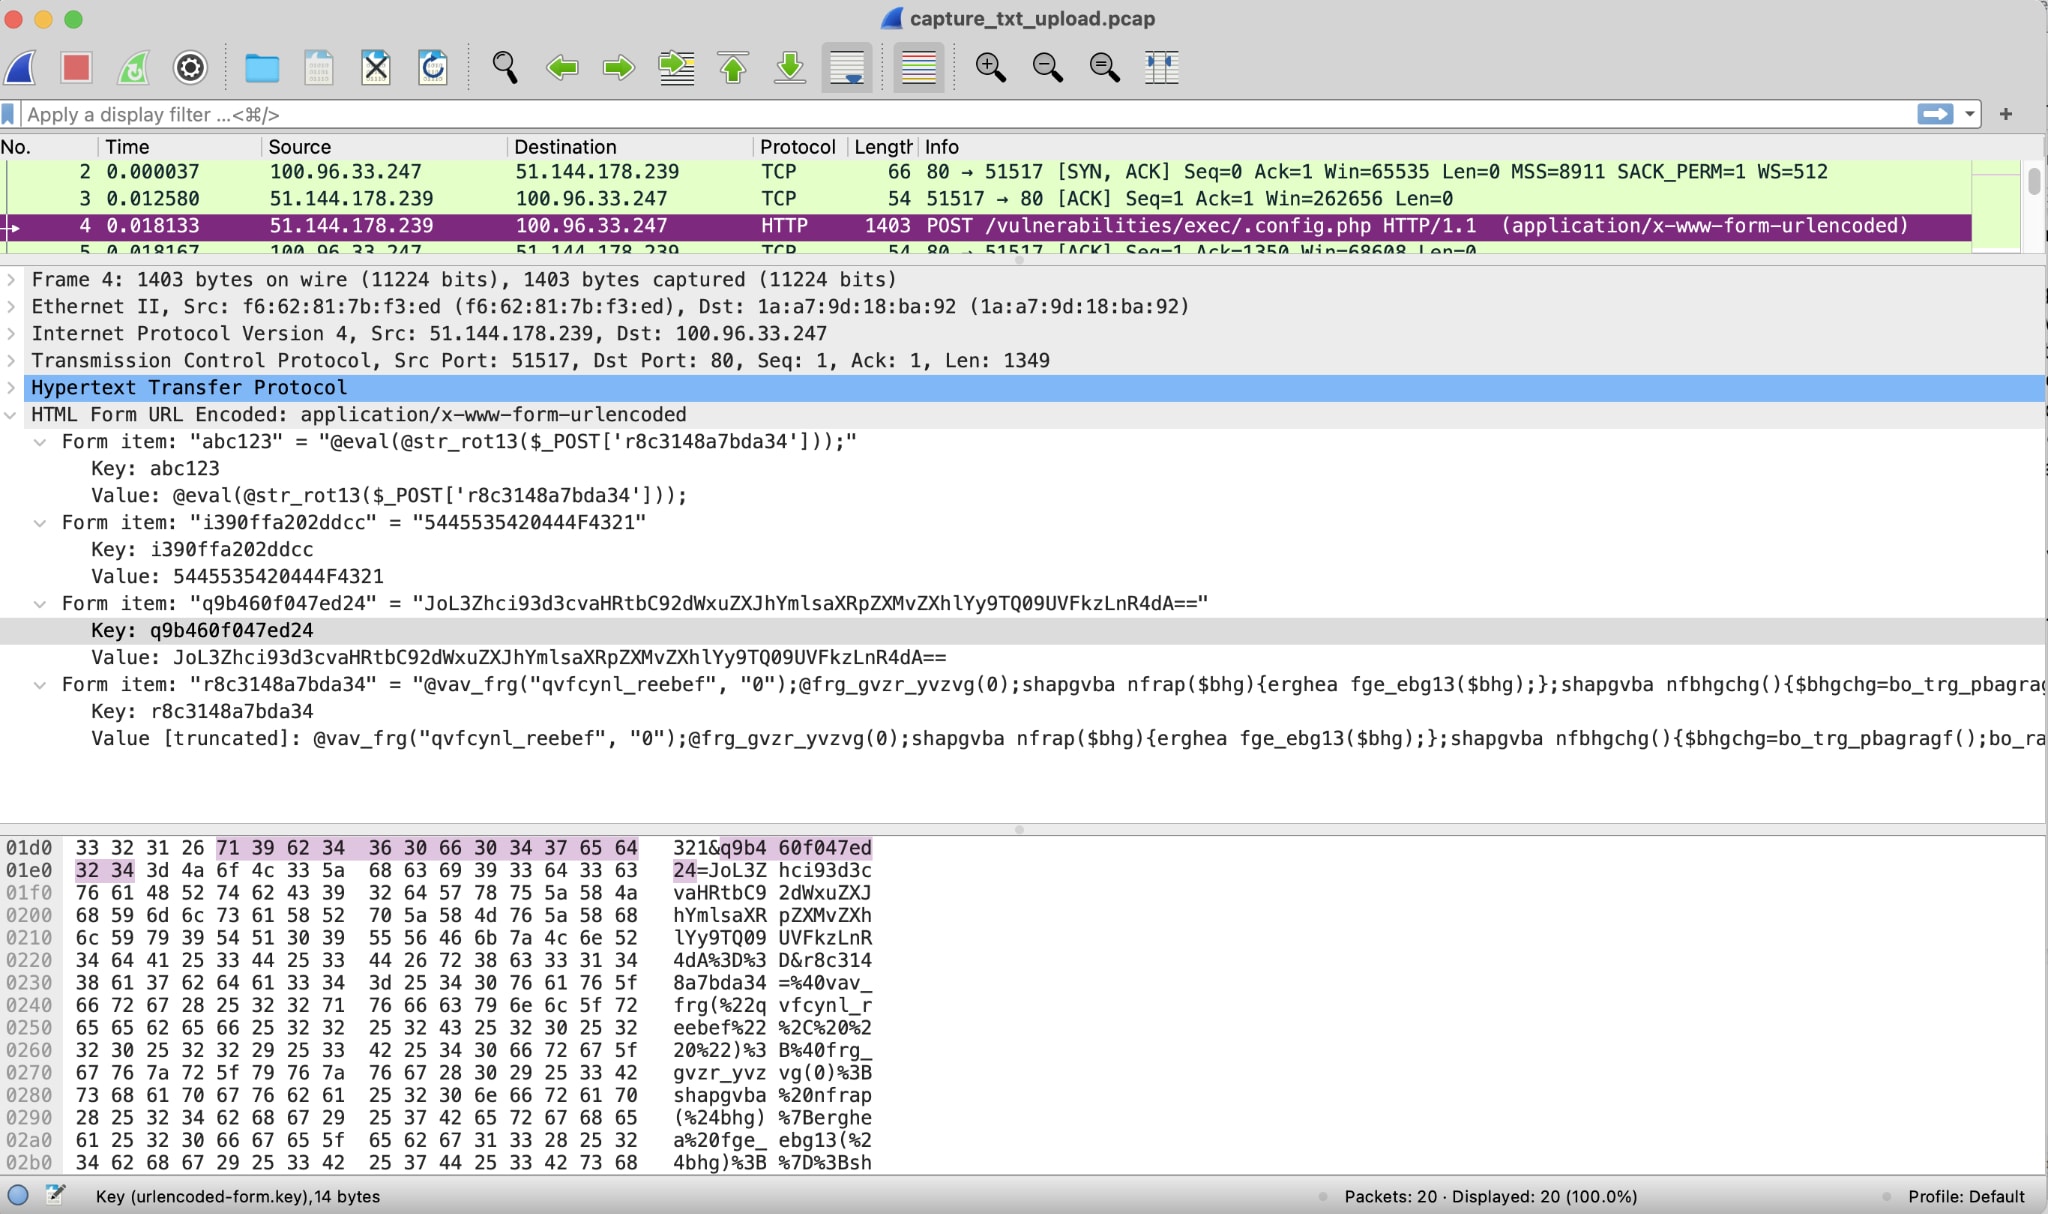Sort by Length column header
Screen dimensions: 2048x1214
click(883, 147)
